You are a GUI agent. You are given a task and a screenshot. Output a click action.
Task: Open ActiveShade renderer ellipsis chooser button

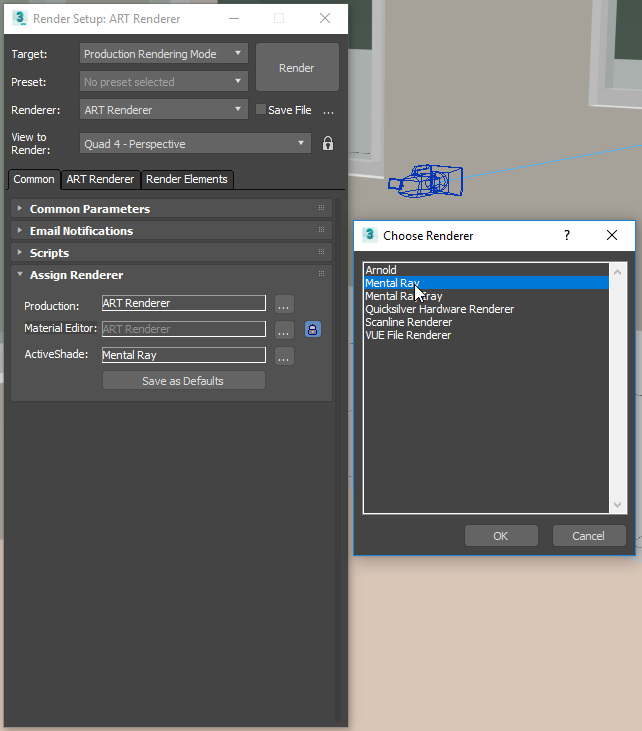click(x=284, y=357)
